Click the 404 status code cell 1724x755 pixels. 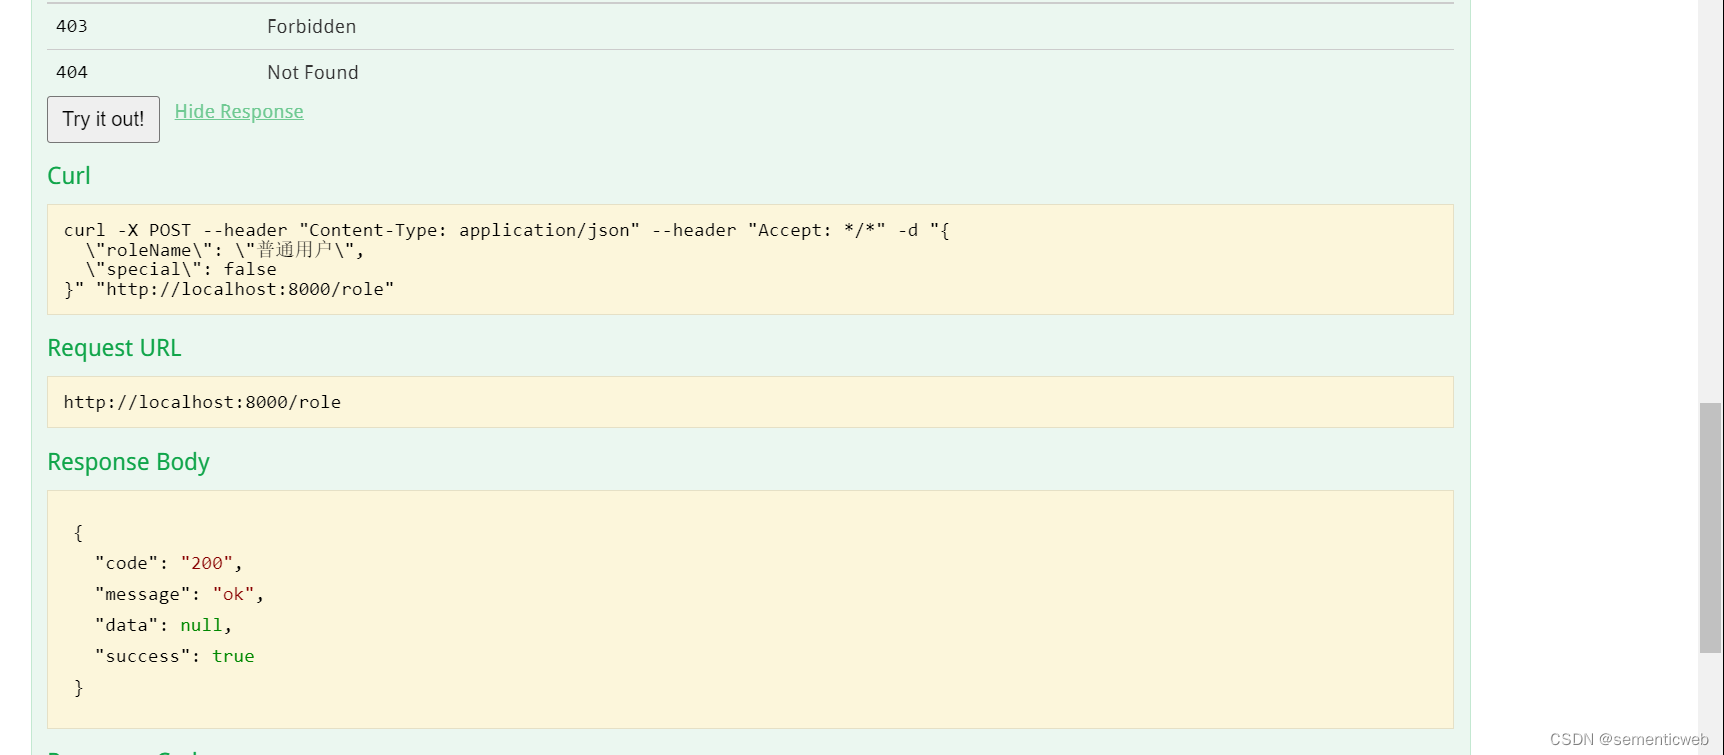click(x=72, y=72)
